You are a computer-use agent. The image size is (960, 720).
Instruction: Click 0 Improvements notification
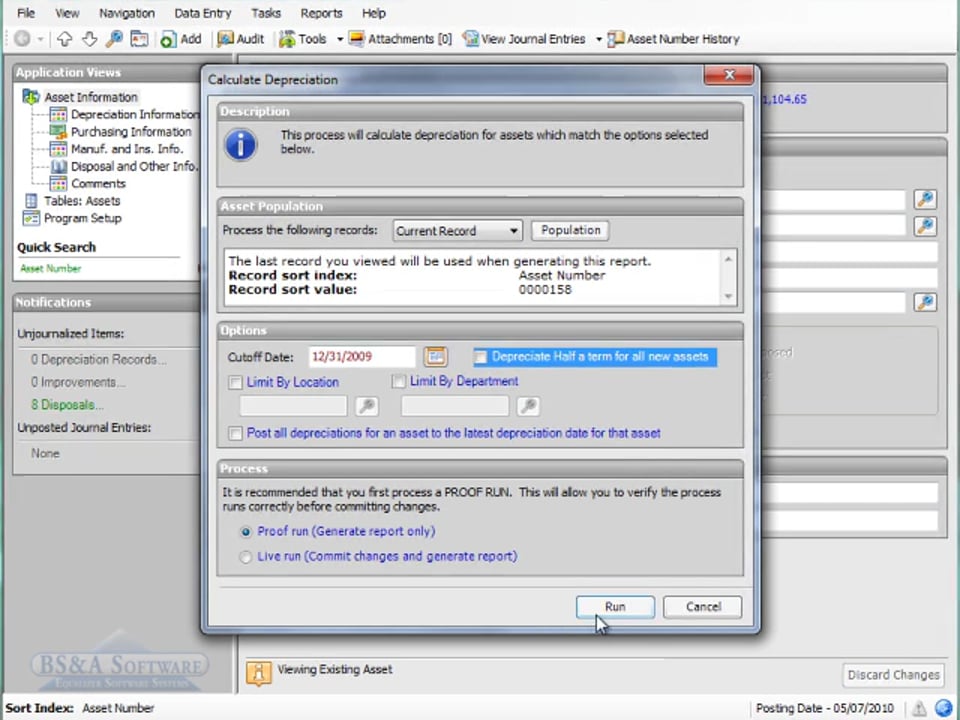click(78, 383)
